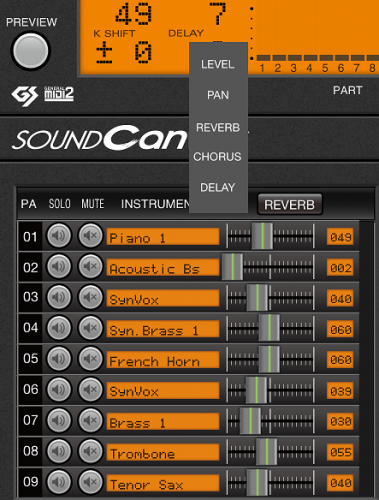379x500 pixels.
Task: Choose DELAY from the popup menu
Action: point(218,187)
